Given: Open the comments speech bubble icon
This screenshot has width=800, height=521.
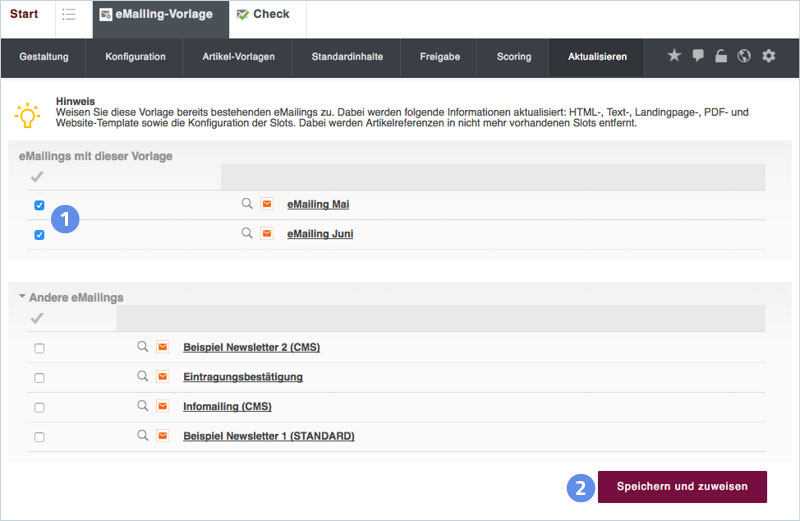Looking at the screenshot, I should 698,56.
